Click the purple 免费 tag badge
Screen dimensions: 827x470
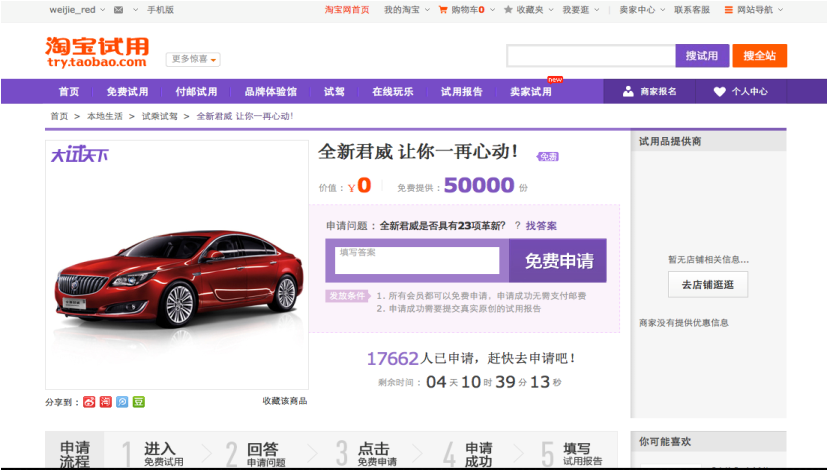click(x=548, y=157)
